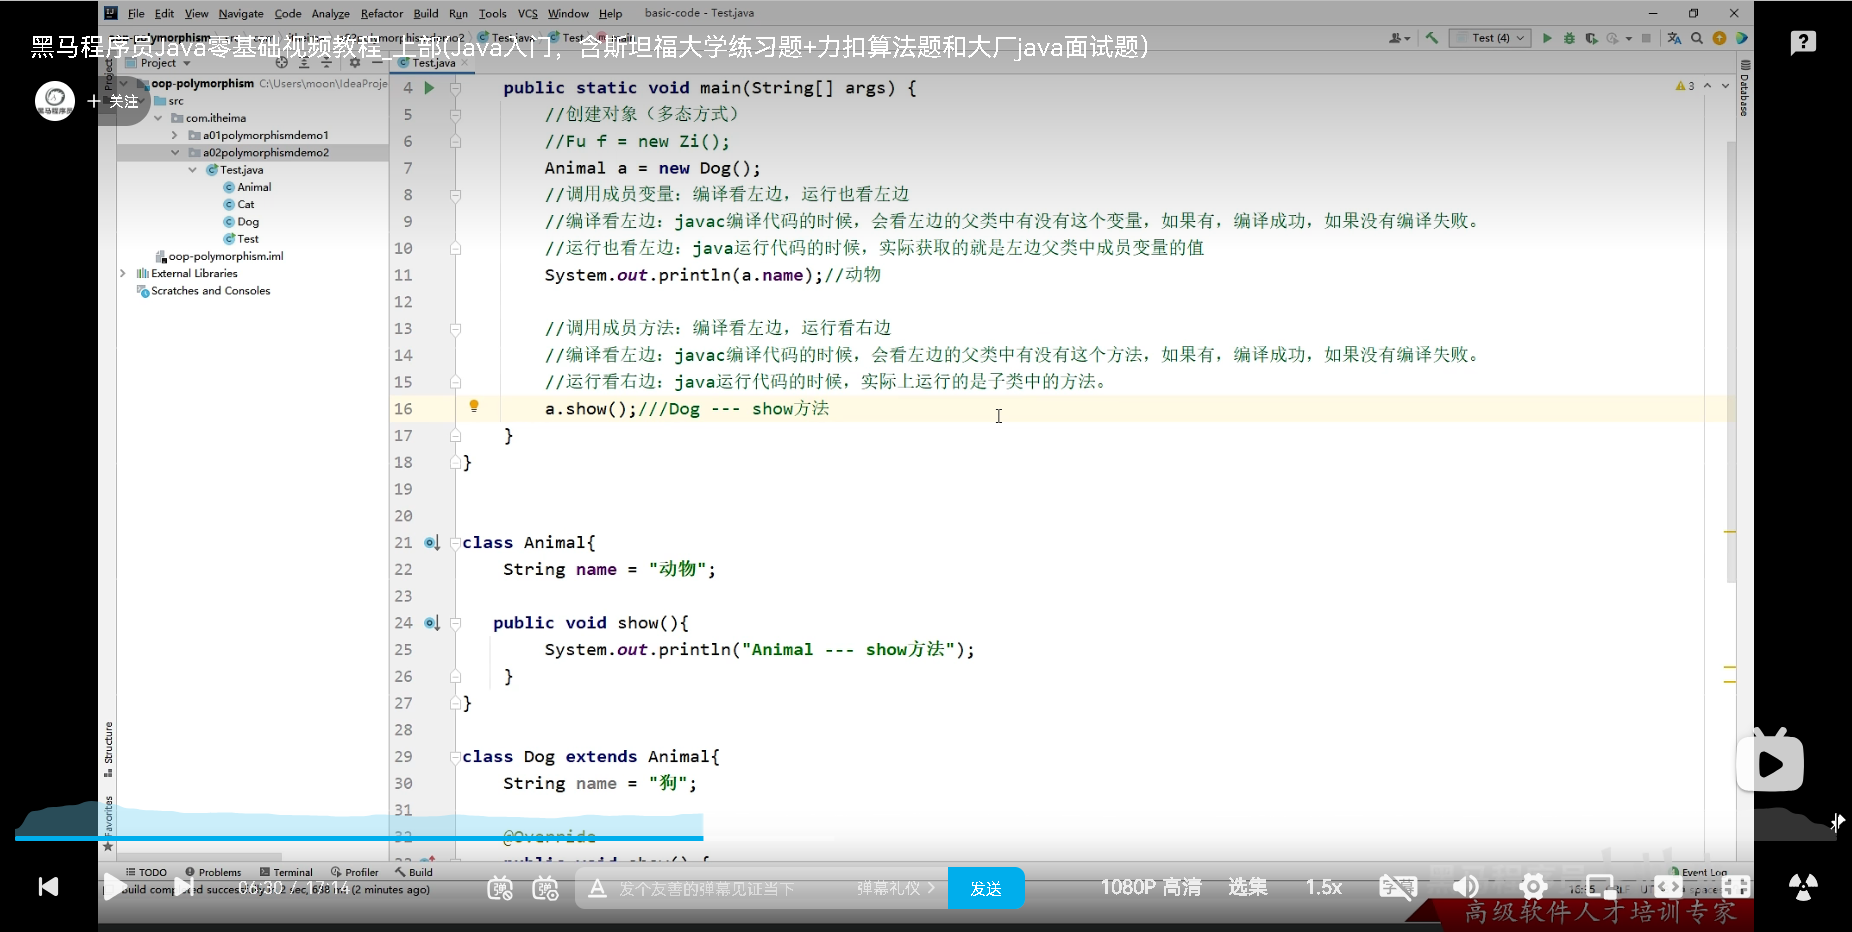Change the 1.5x playback speed

click(1324, 887)
